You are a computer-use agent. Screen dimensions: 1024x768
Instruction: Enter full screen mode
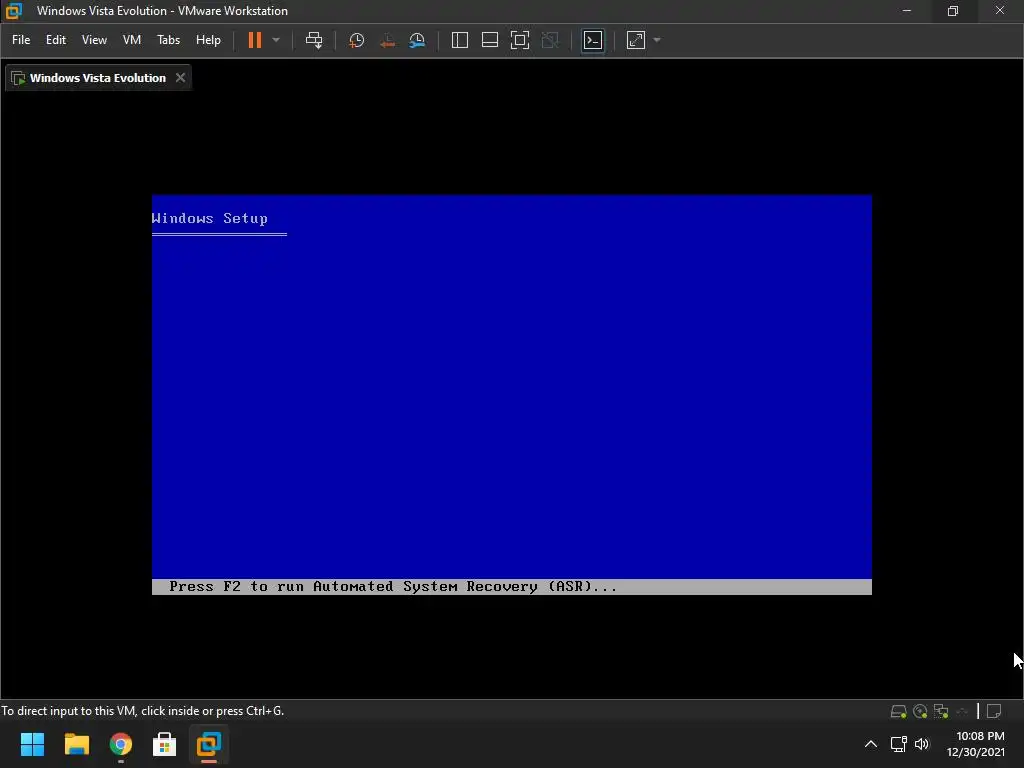pyautogui.click(x=520, y=40)
